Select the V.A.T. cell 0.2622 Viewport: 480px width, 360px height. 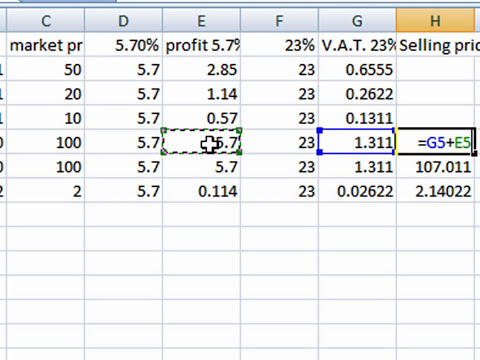(x=357, y=94)
